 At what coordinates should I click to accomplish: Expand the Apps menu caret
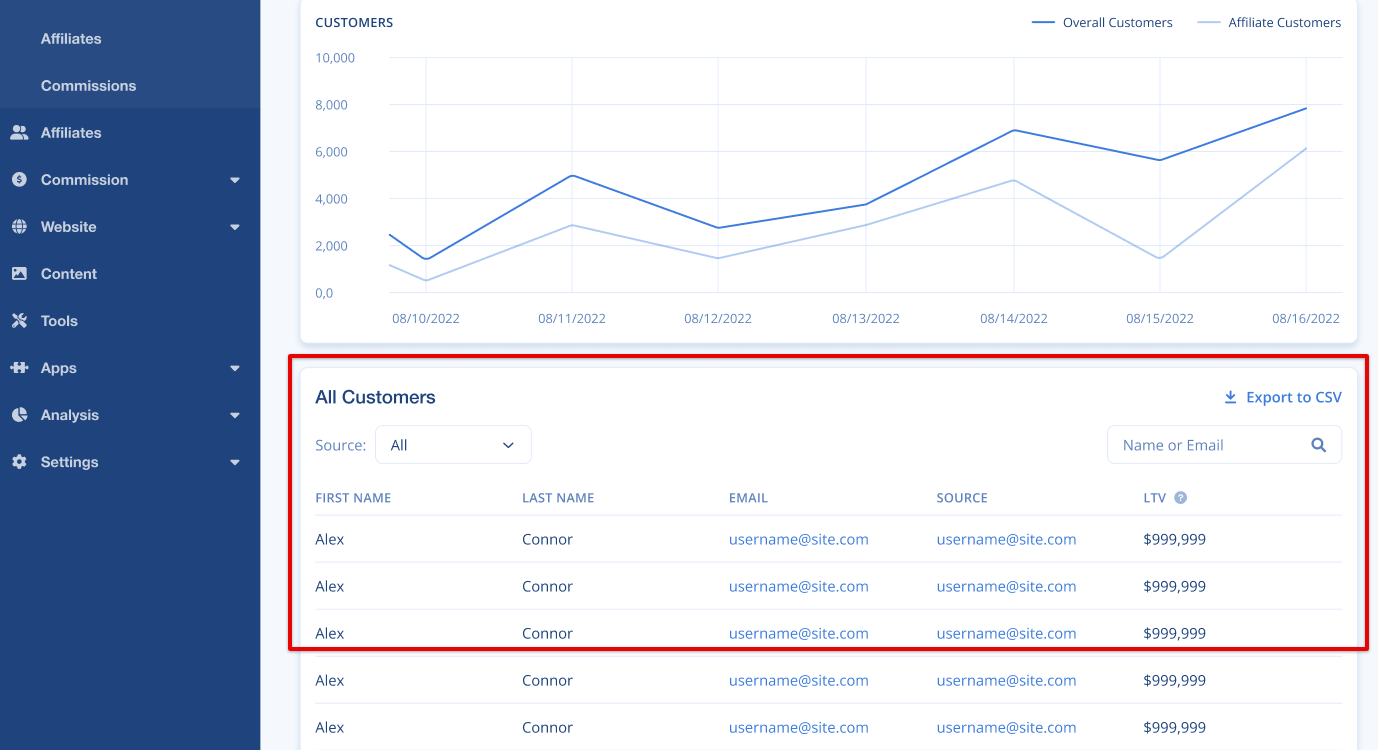coord(235,368)
